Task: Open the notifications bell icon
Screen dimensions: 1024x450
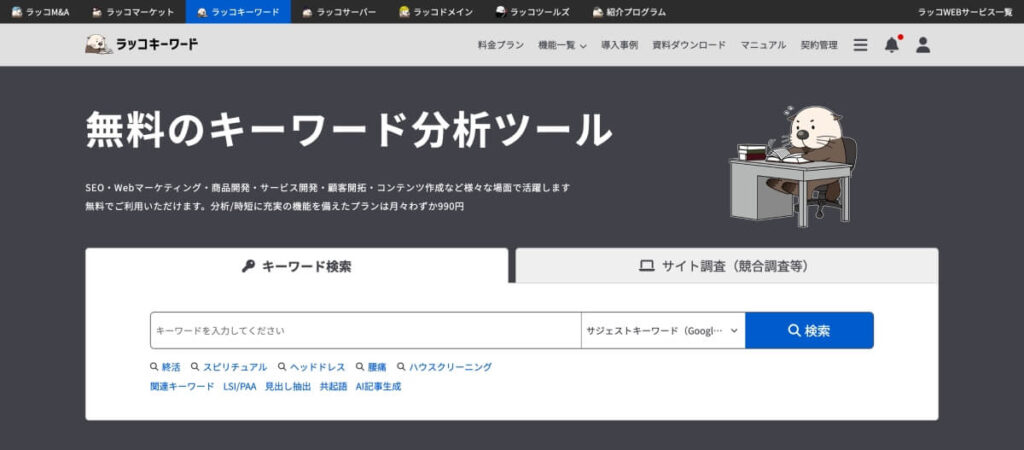Action: coord(892,44)
